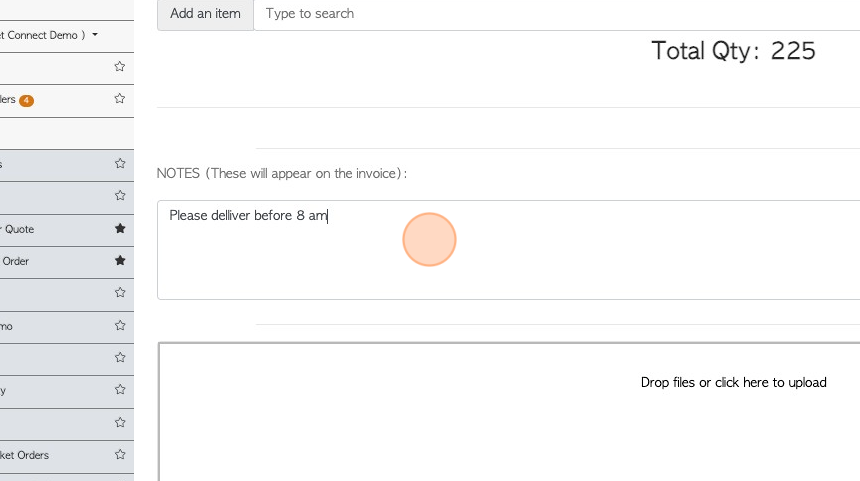The width and height of the screenshot is (860, 481).
Task: Click the star just above 'ket Orders' row
Action: [x=120, y=422]
